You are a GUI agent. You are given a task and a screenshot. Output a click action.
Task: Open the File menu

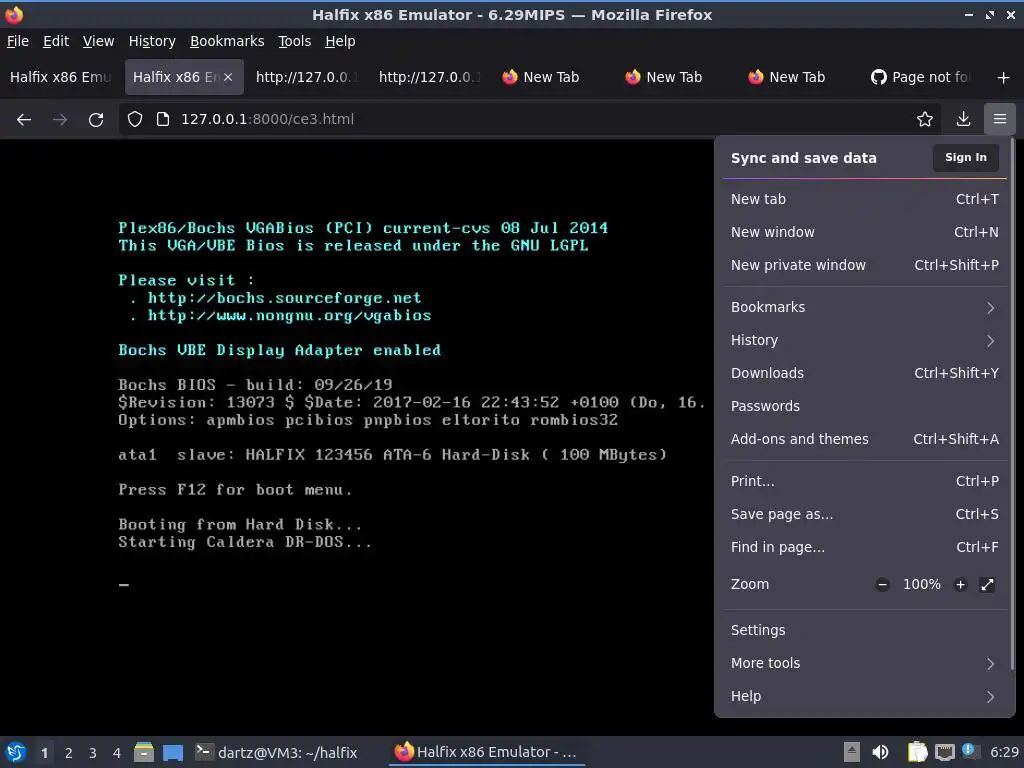[x=18, y=41]
